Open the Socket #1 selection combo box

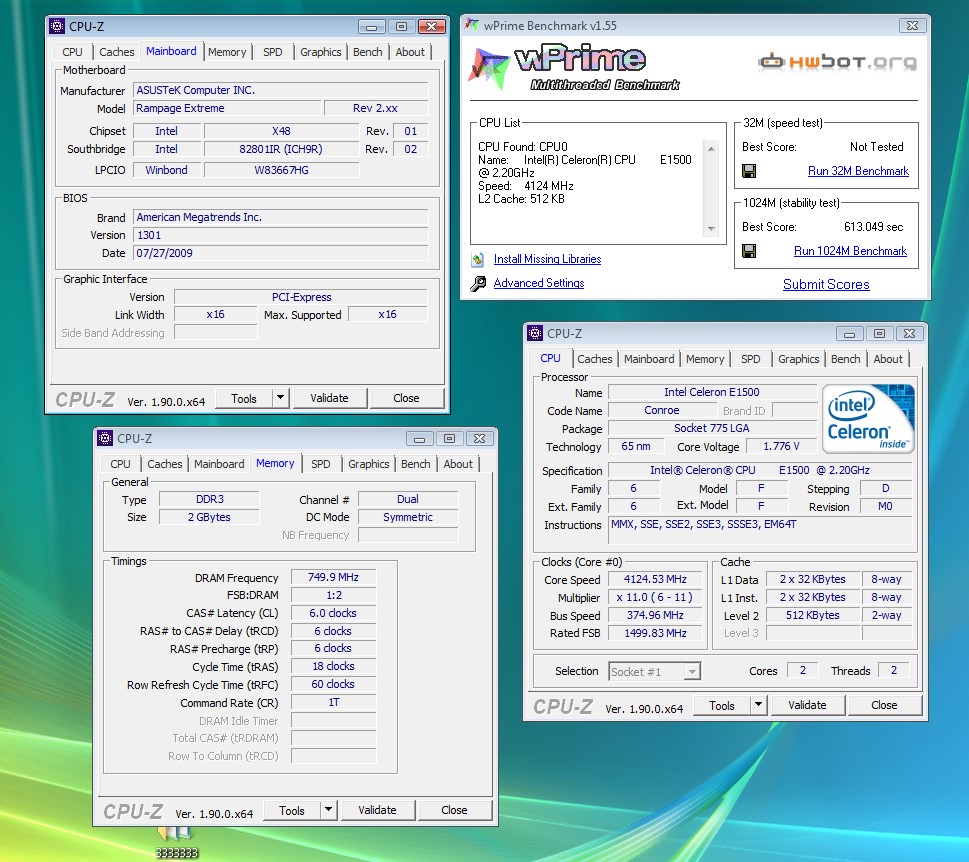[x=654, y=671]
